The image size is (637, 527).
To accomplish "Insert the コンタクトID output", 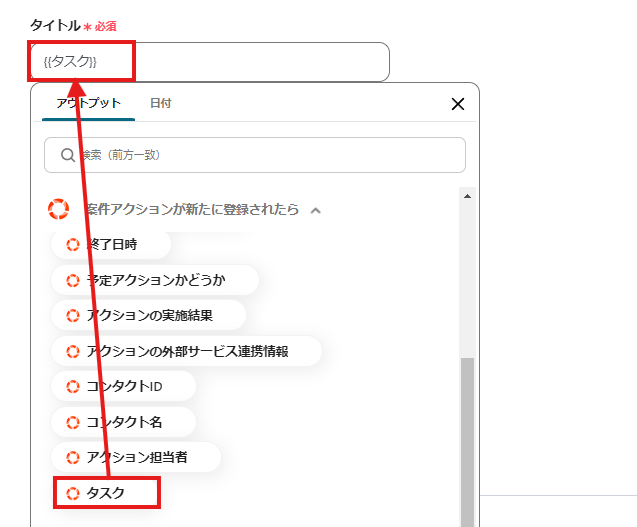I will 124,386.
